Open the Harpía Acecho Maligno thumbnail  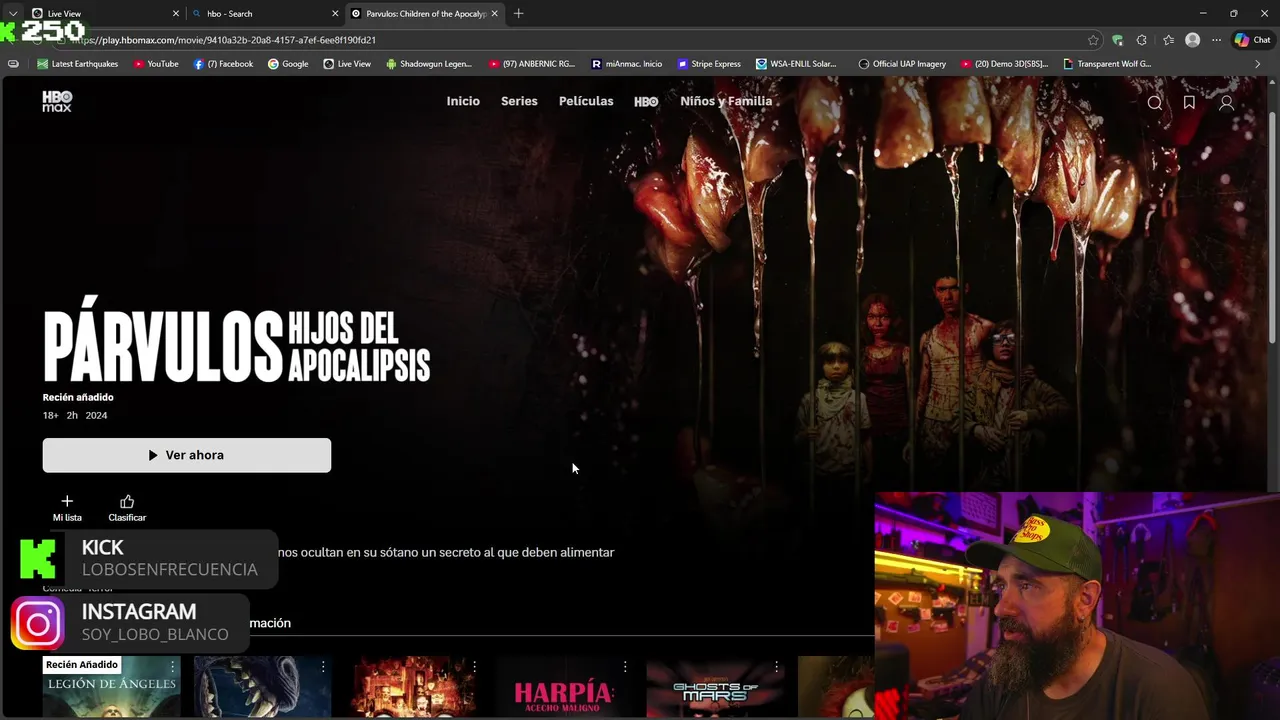tap(564, 688)
